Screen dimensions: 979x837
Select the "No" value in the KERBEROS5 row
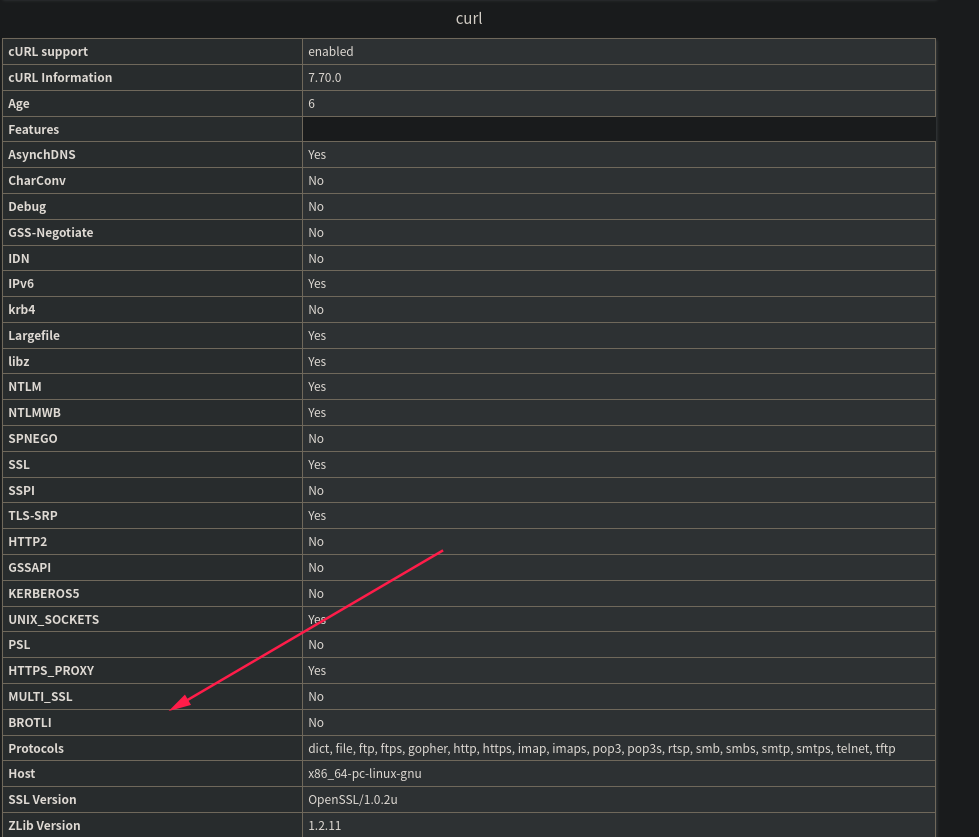316,594
